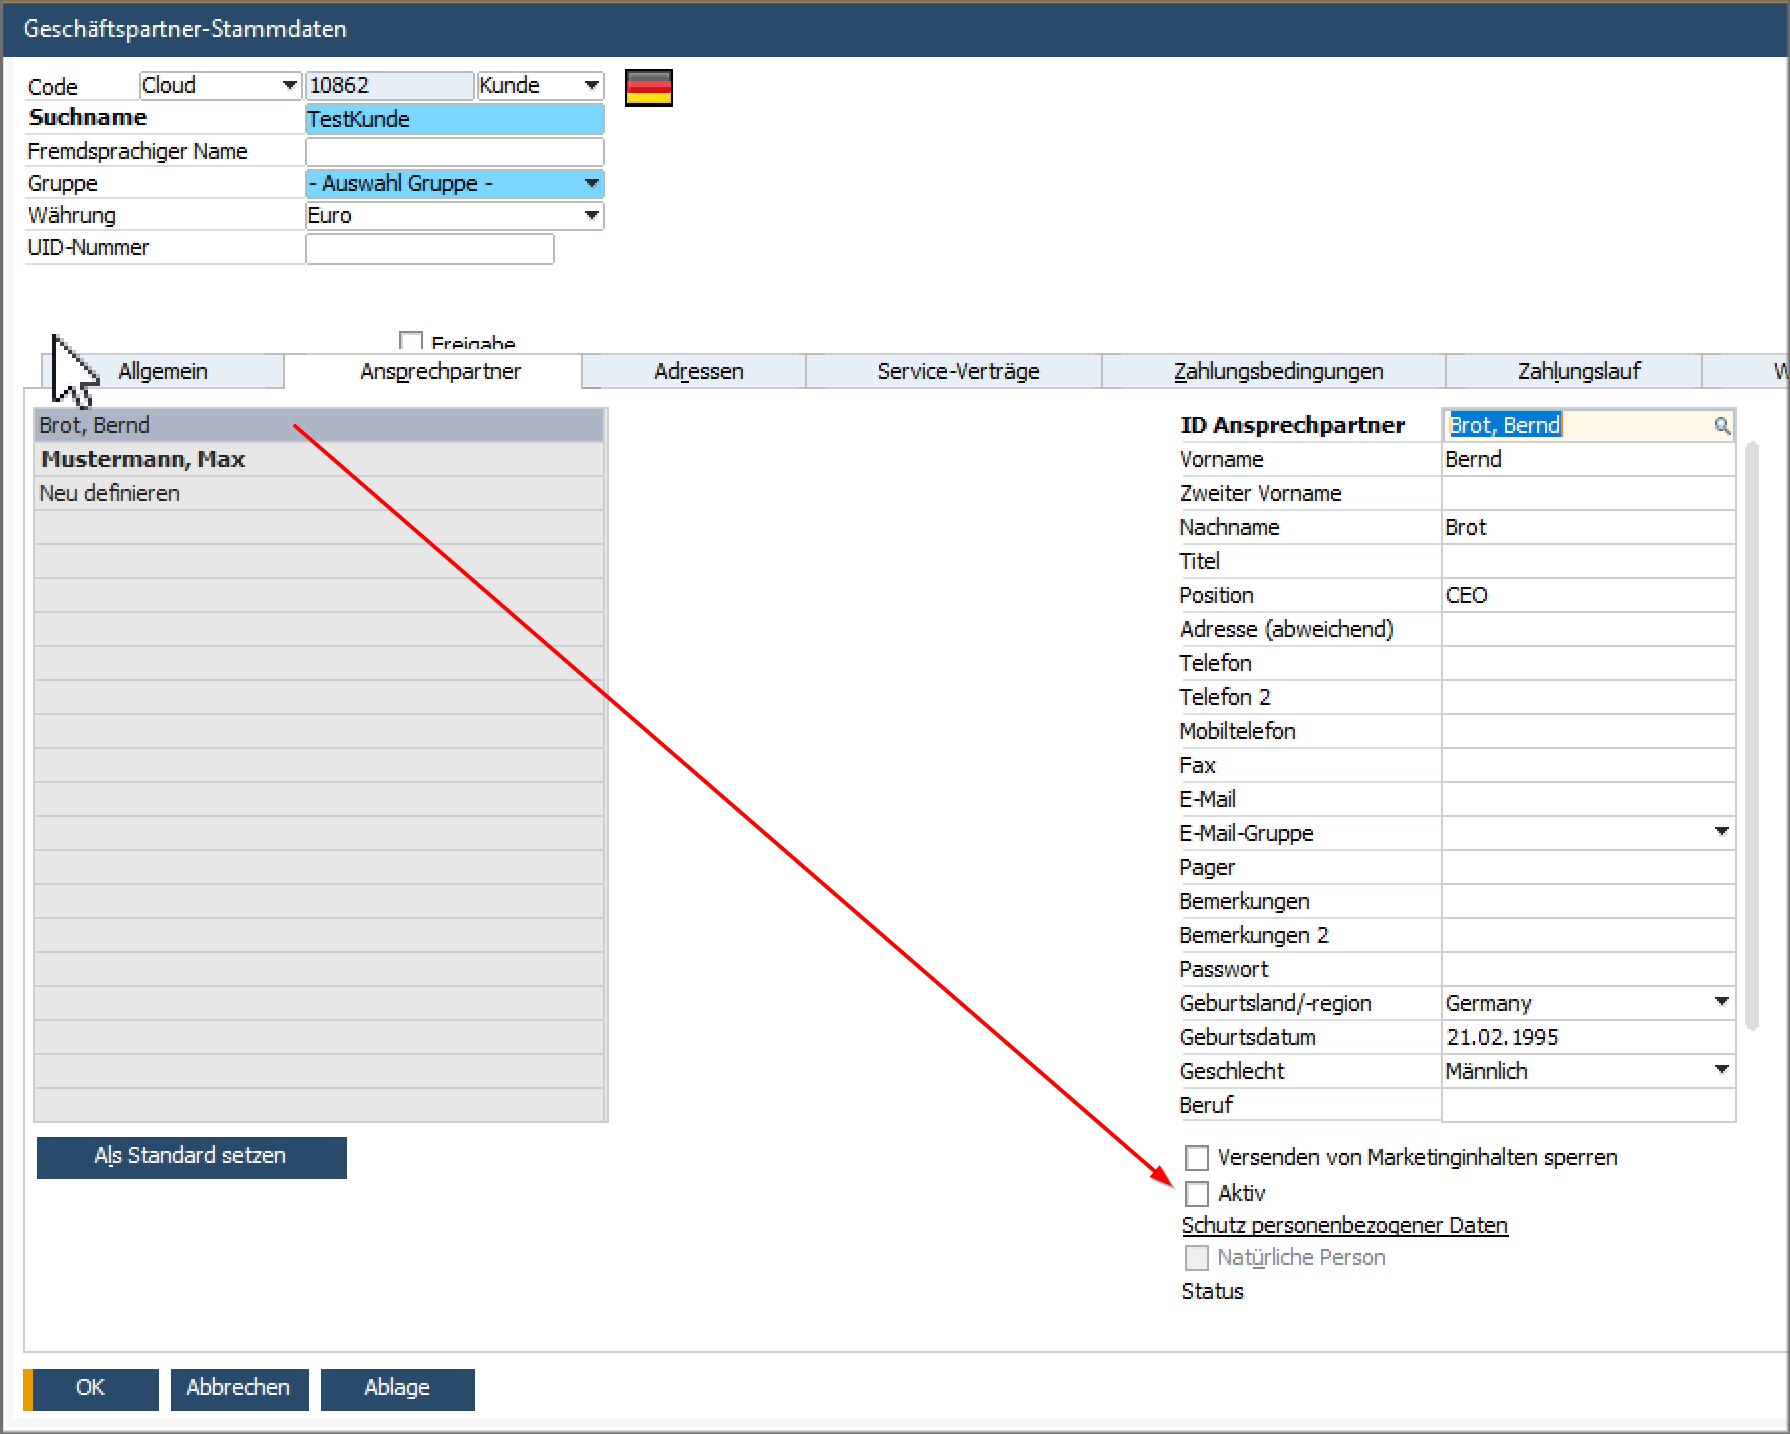Switch to the Adressen tab
This screenshot has width=1790, height=1434.
[698, 372]
